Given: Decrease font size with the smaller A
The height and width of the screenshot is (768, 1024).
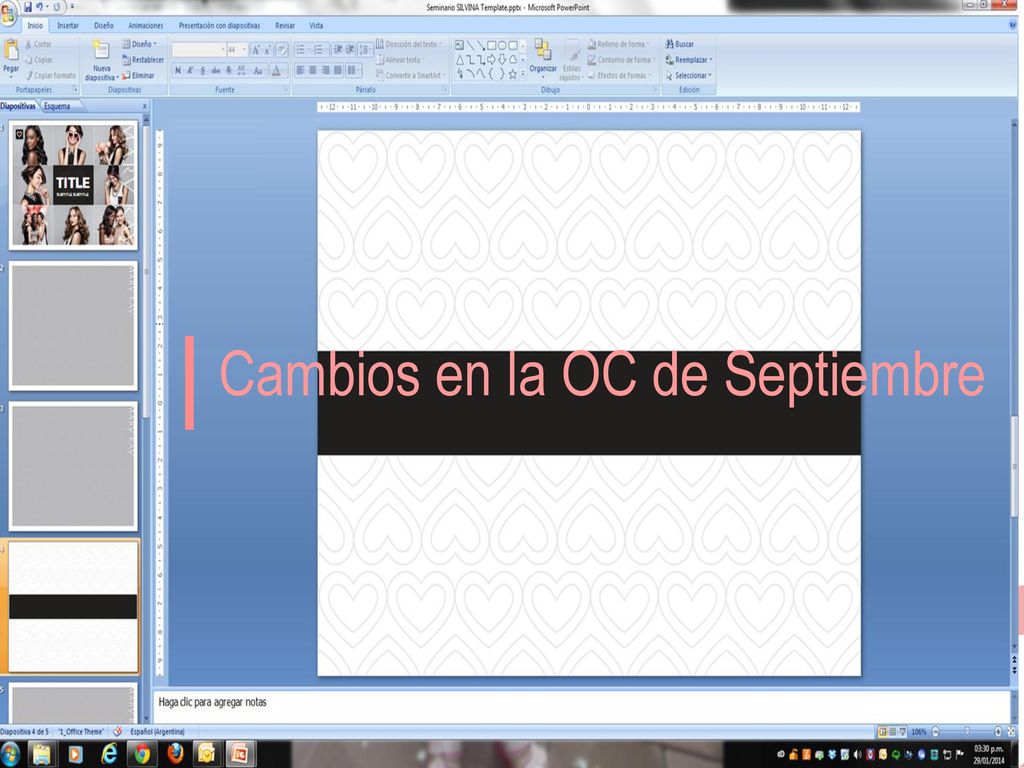Looking at the screenshot, I should point(268,50).
